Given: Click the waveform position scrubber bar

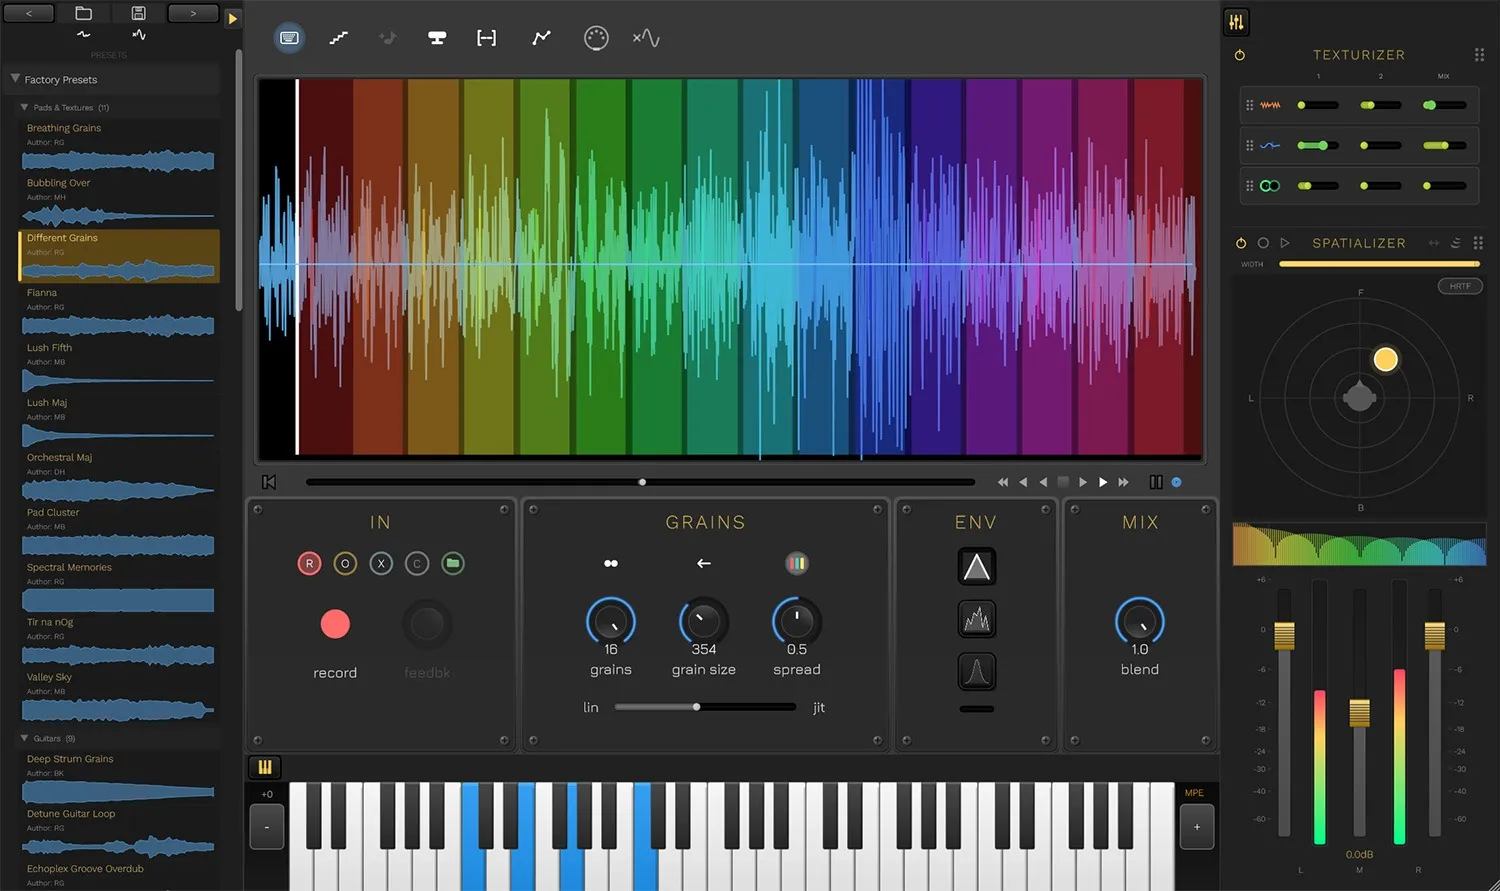Looking at the screenshot, I should pyautogui.click(x=640, y=482).
